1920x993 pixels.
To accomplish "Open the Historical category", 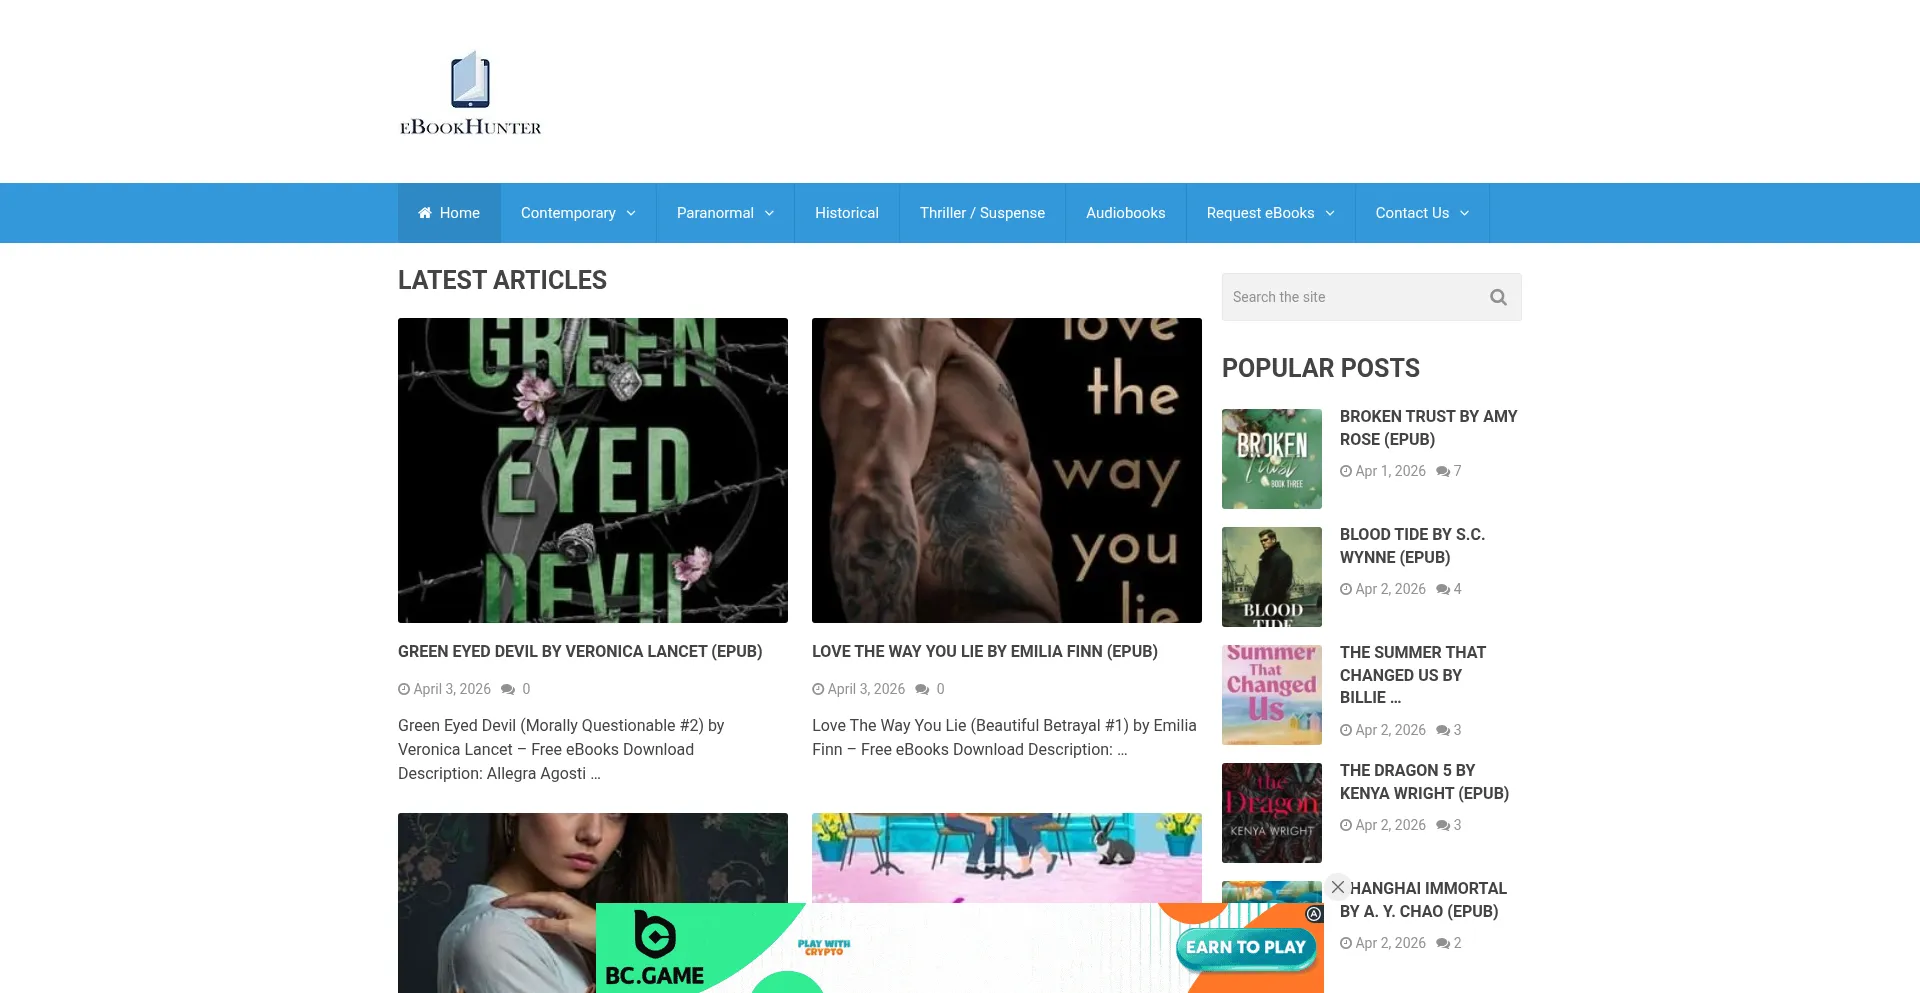I will point(847,213).
